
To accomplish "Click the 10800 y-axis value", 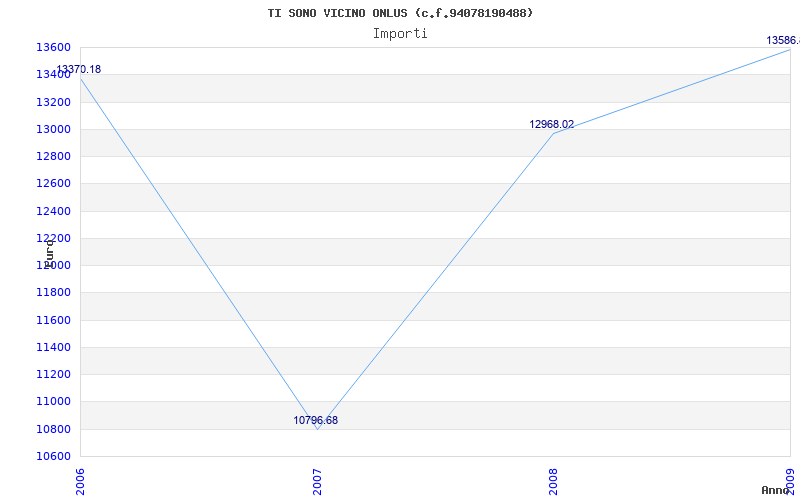I will tap(53, 429).
